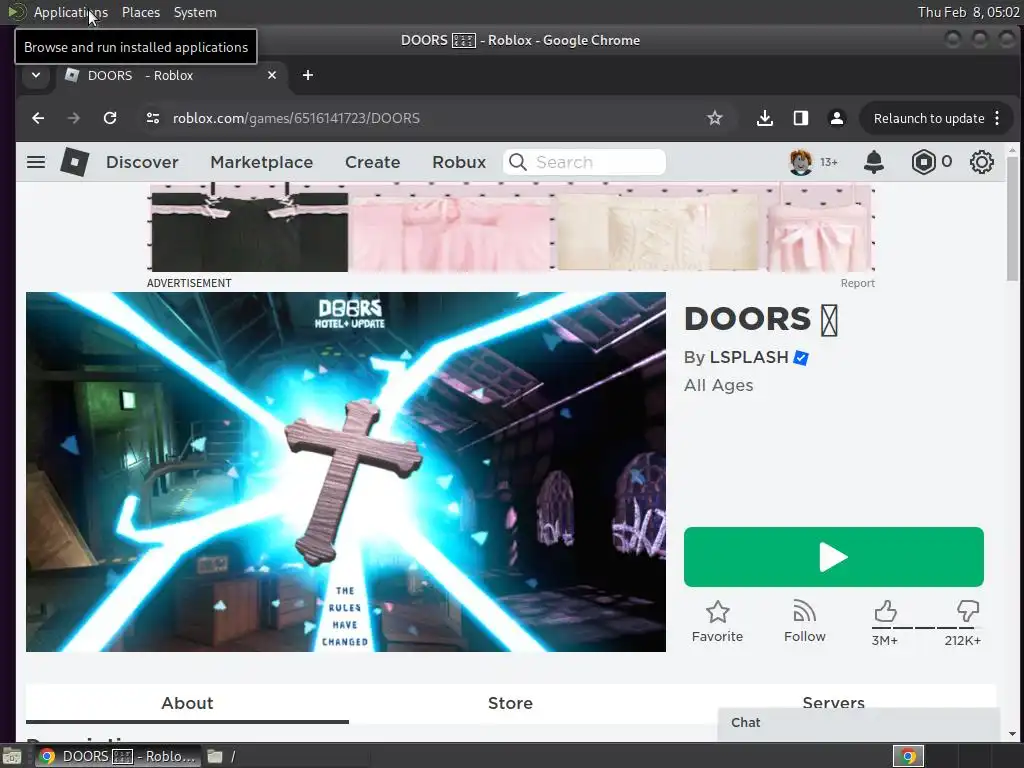
Task: Open Chrome downloads
Action: pos(765,118)
